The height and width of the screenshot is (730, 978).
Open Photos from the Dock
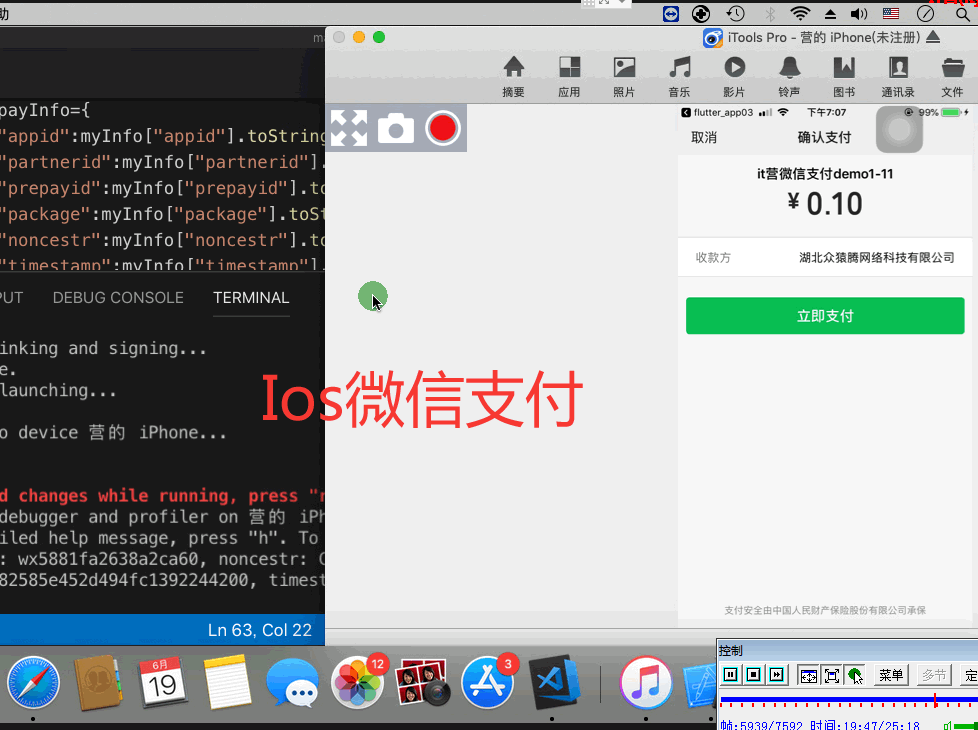click(358, 683)
